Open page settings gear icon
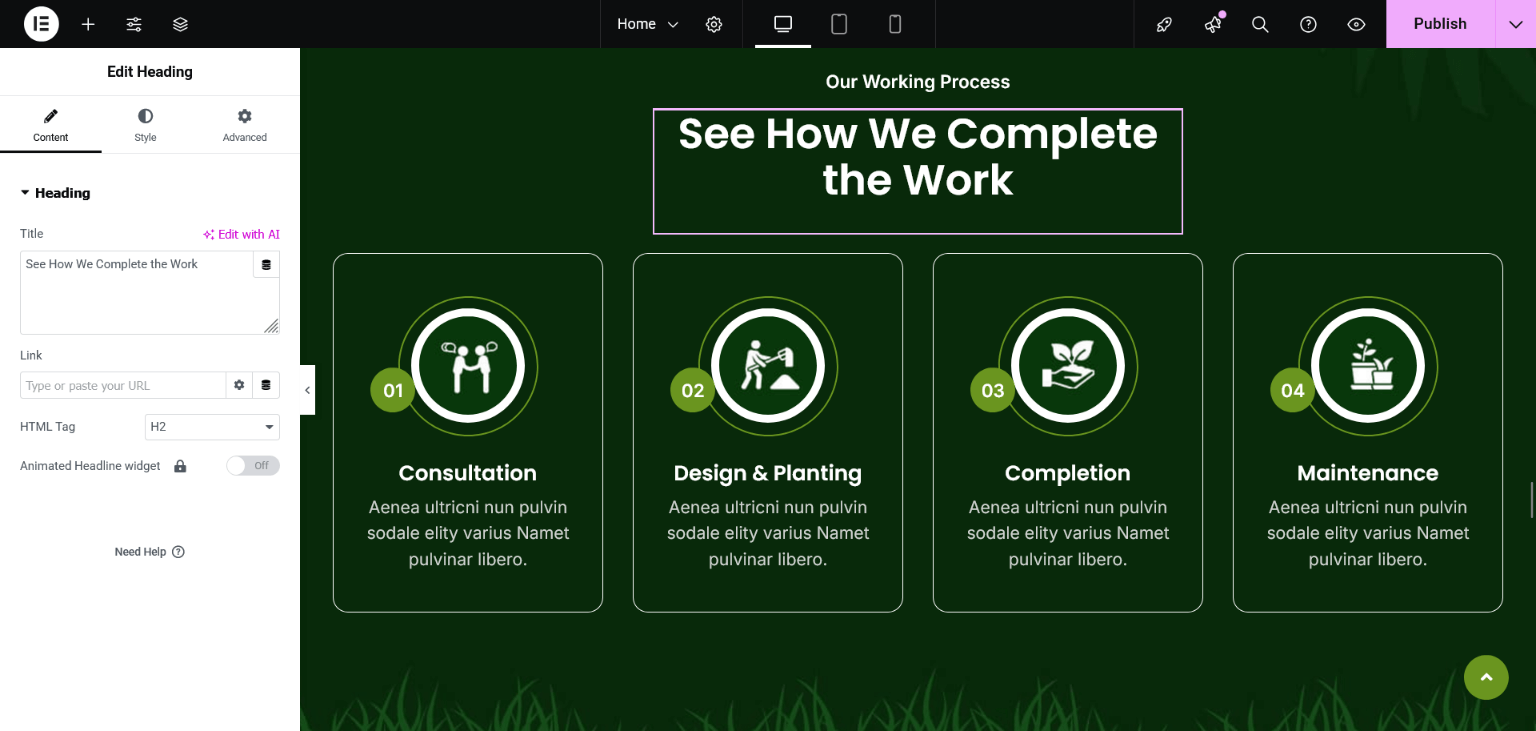1536x731 pixels. pyautogui.click(x=714, y=24)
